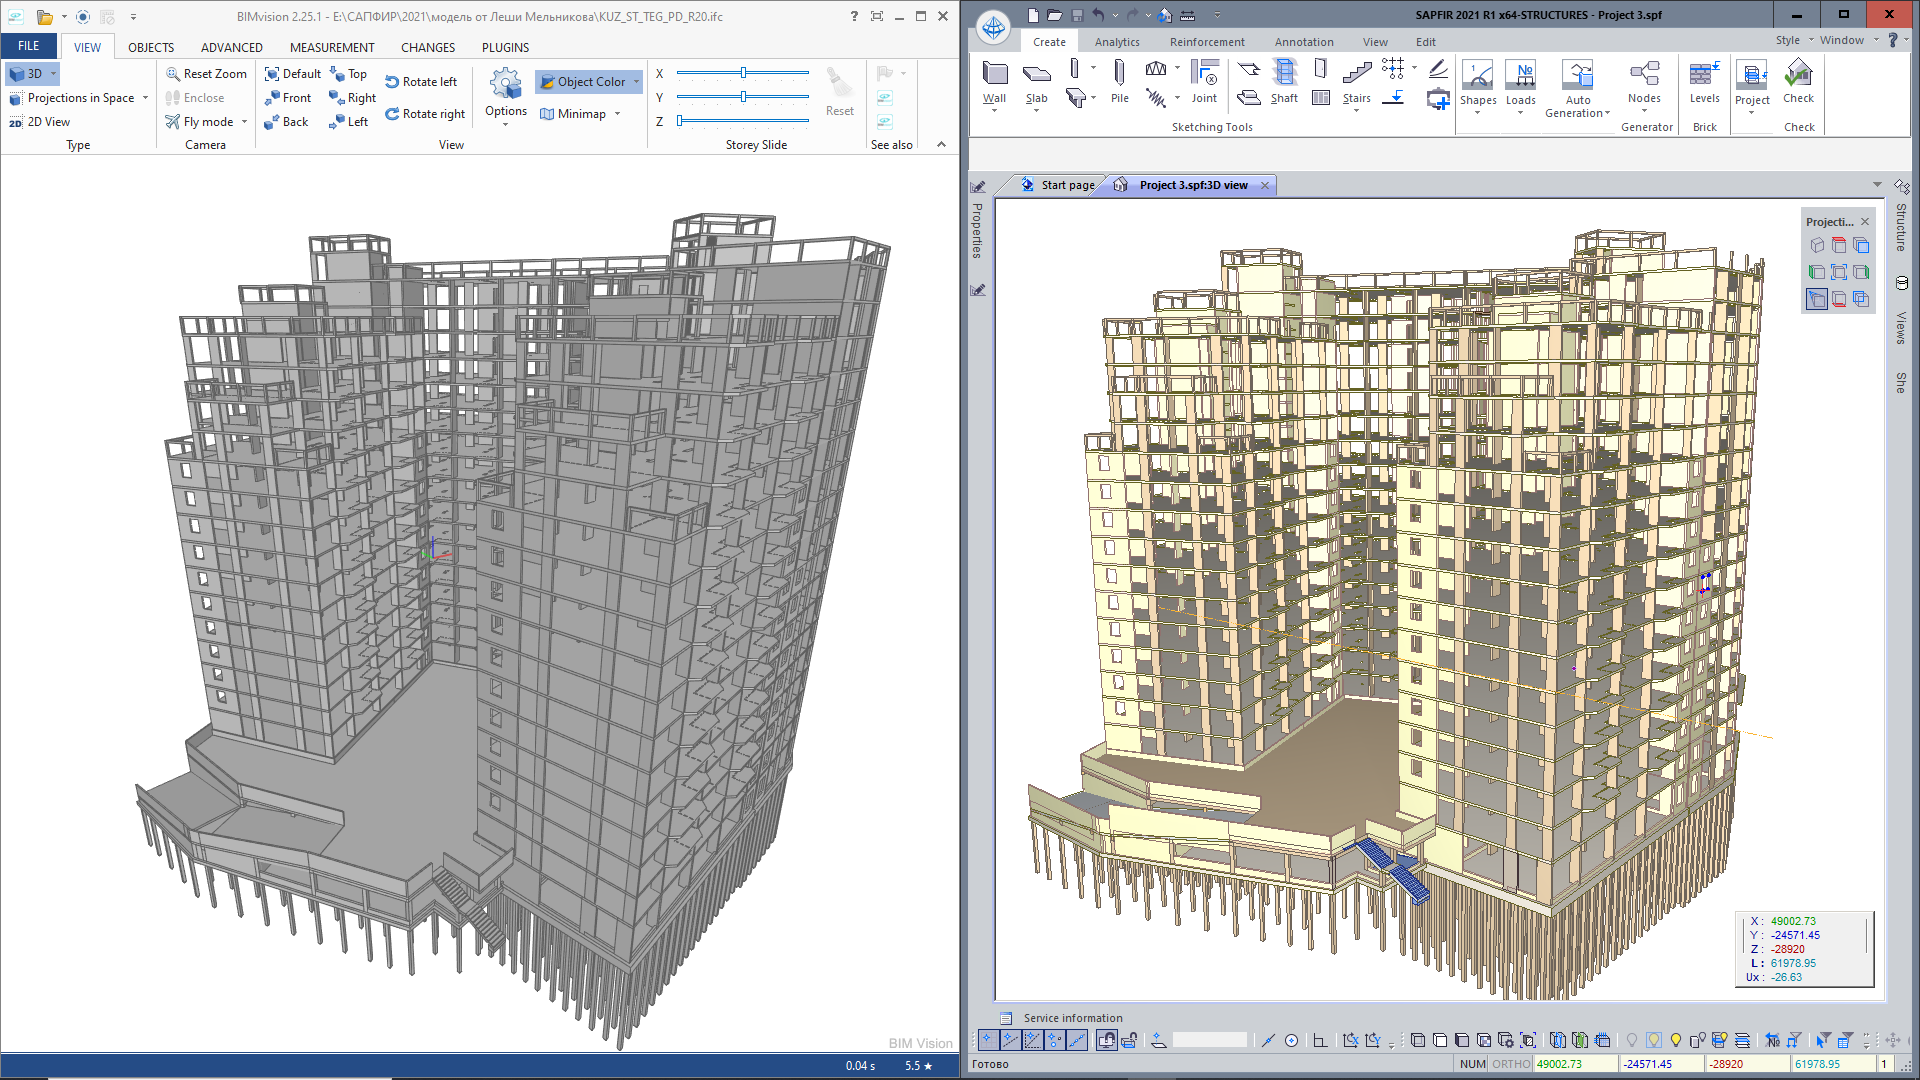Expand the Projections in Space dropdown
Viewport: 1920px width, 1080px height.
click(146, 98)
